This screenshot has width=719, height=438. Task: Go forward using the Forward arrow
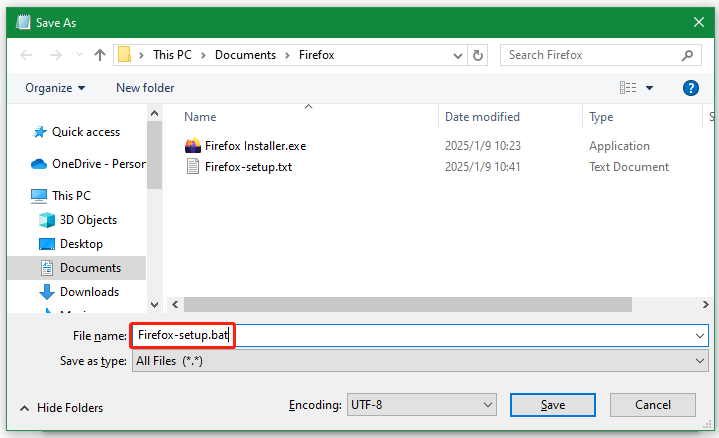[55, 55]
